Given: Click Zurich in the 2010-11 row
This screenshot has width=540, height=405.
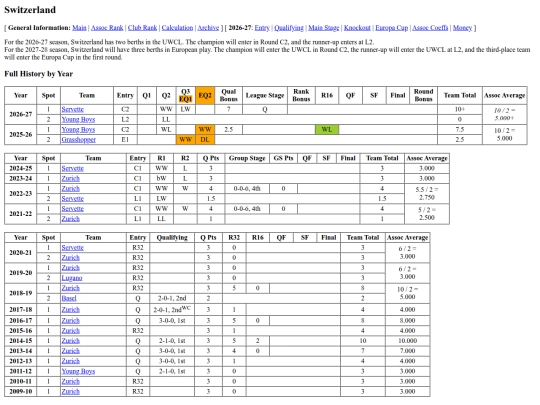Looking at the screenshot, I should click(71, 381).
